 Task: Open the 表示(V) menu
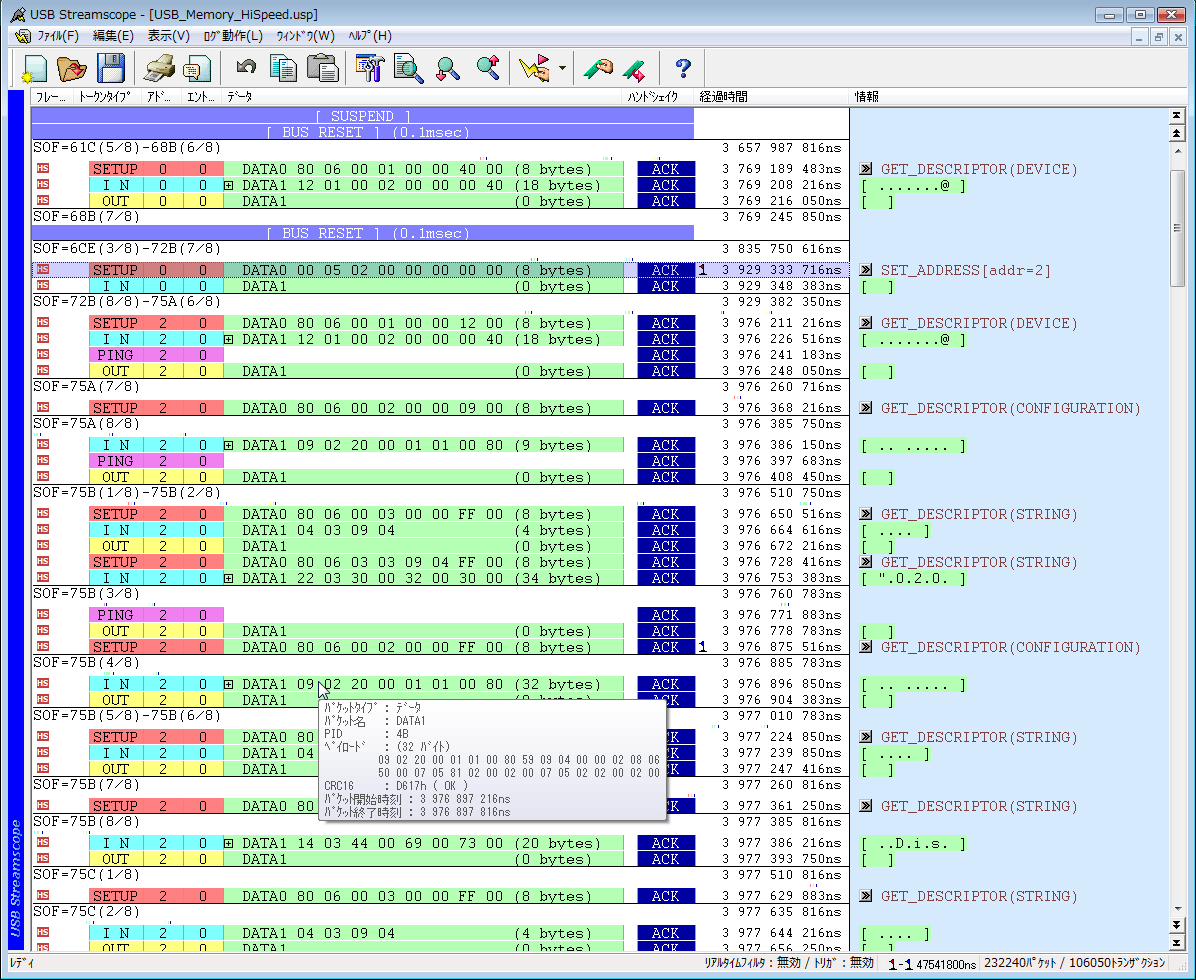point(169,36)
